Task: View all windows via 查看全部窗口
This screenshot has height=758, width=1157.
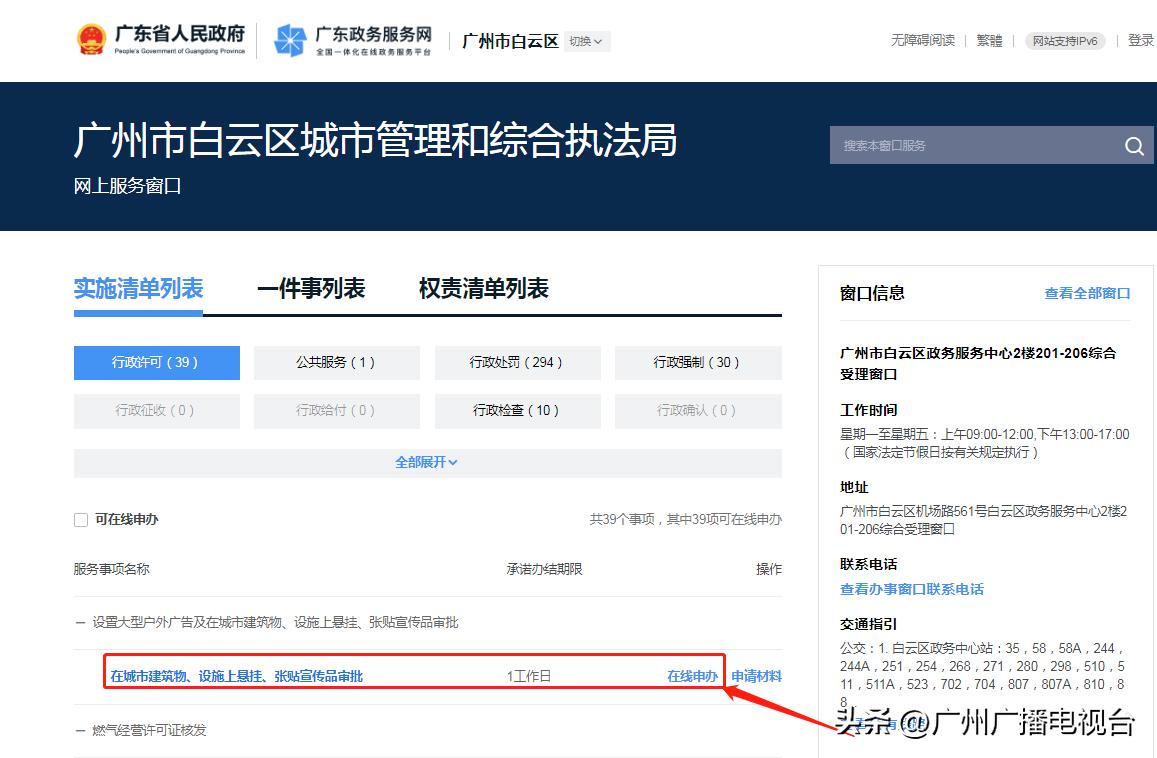Action: pyautogui.click(x=1088, y=293)
